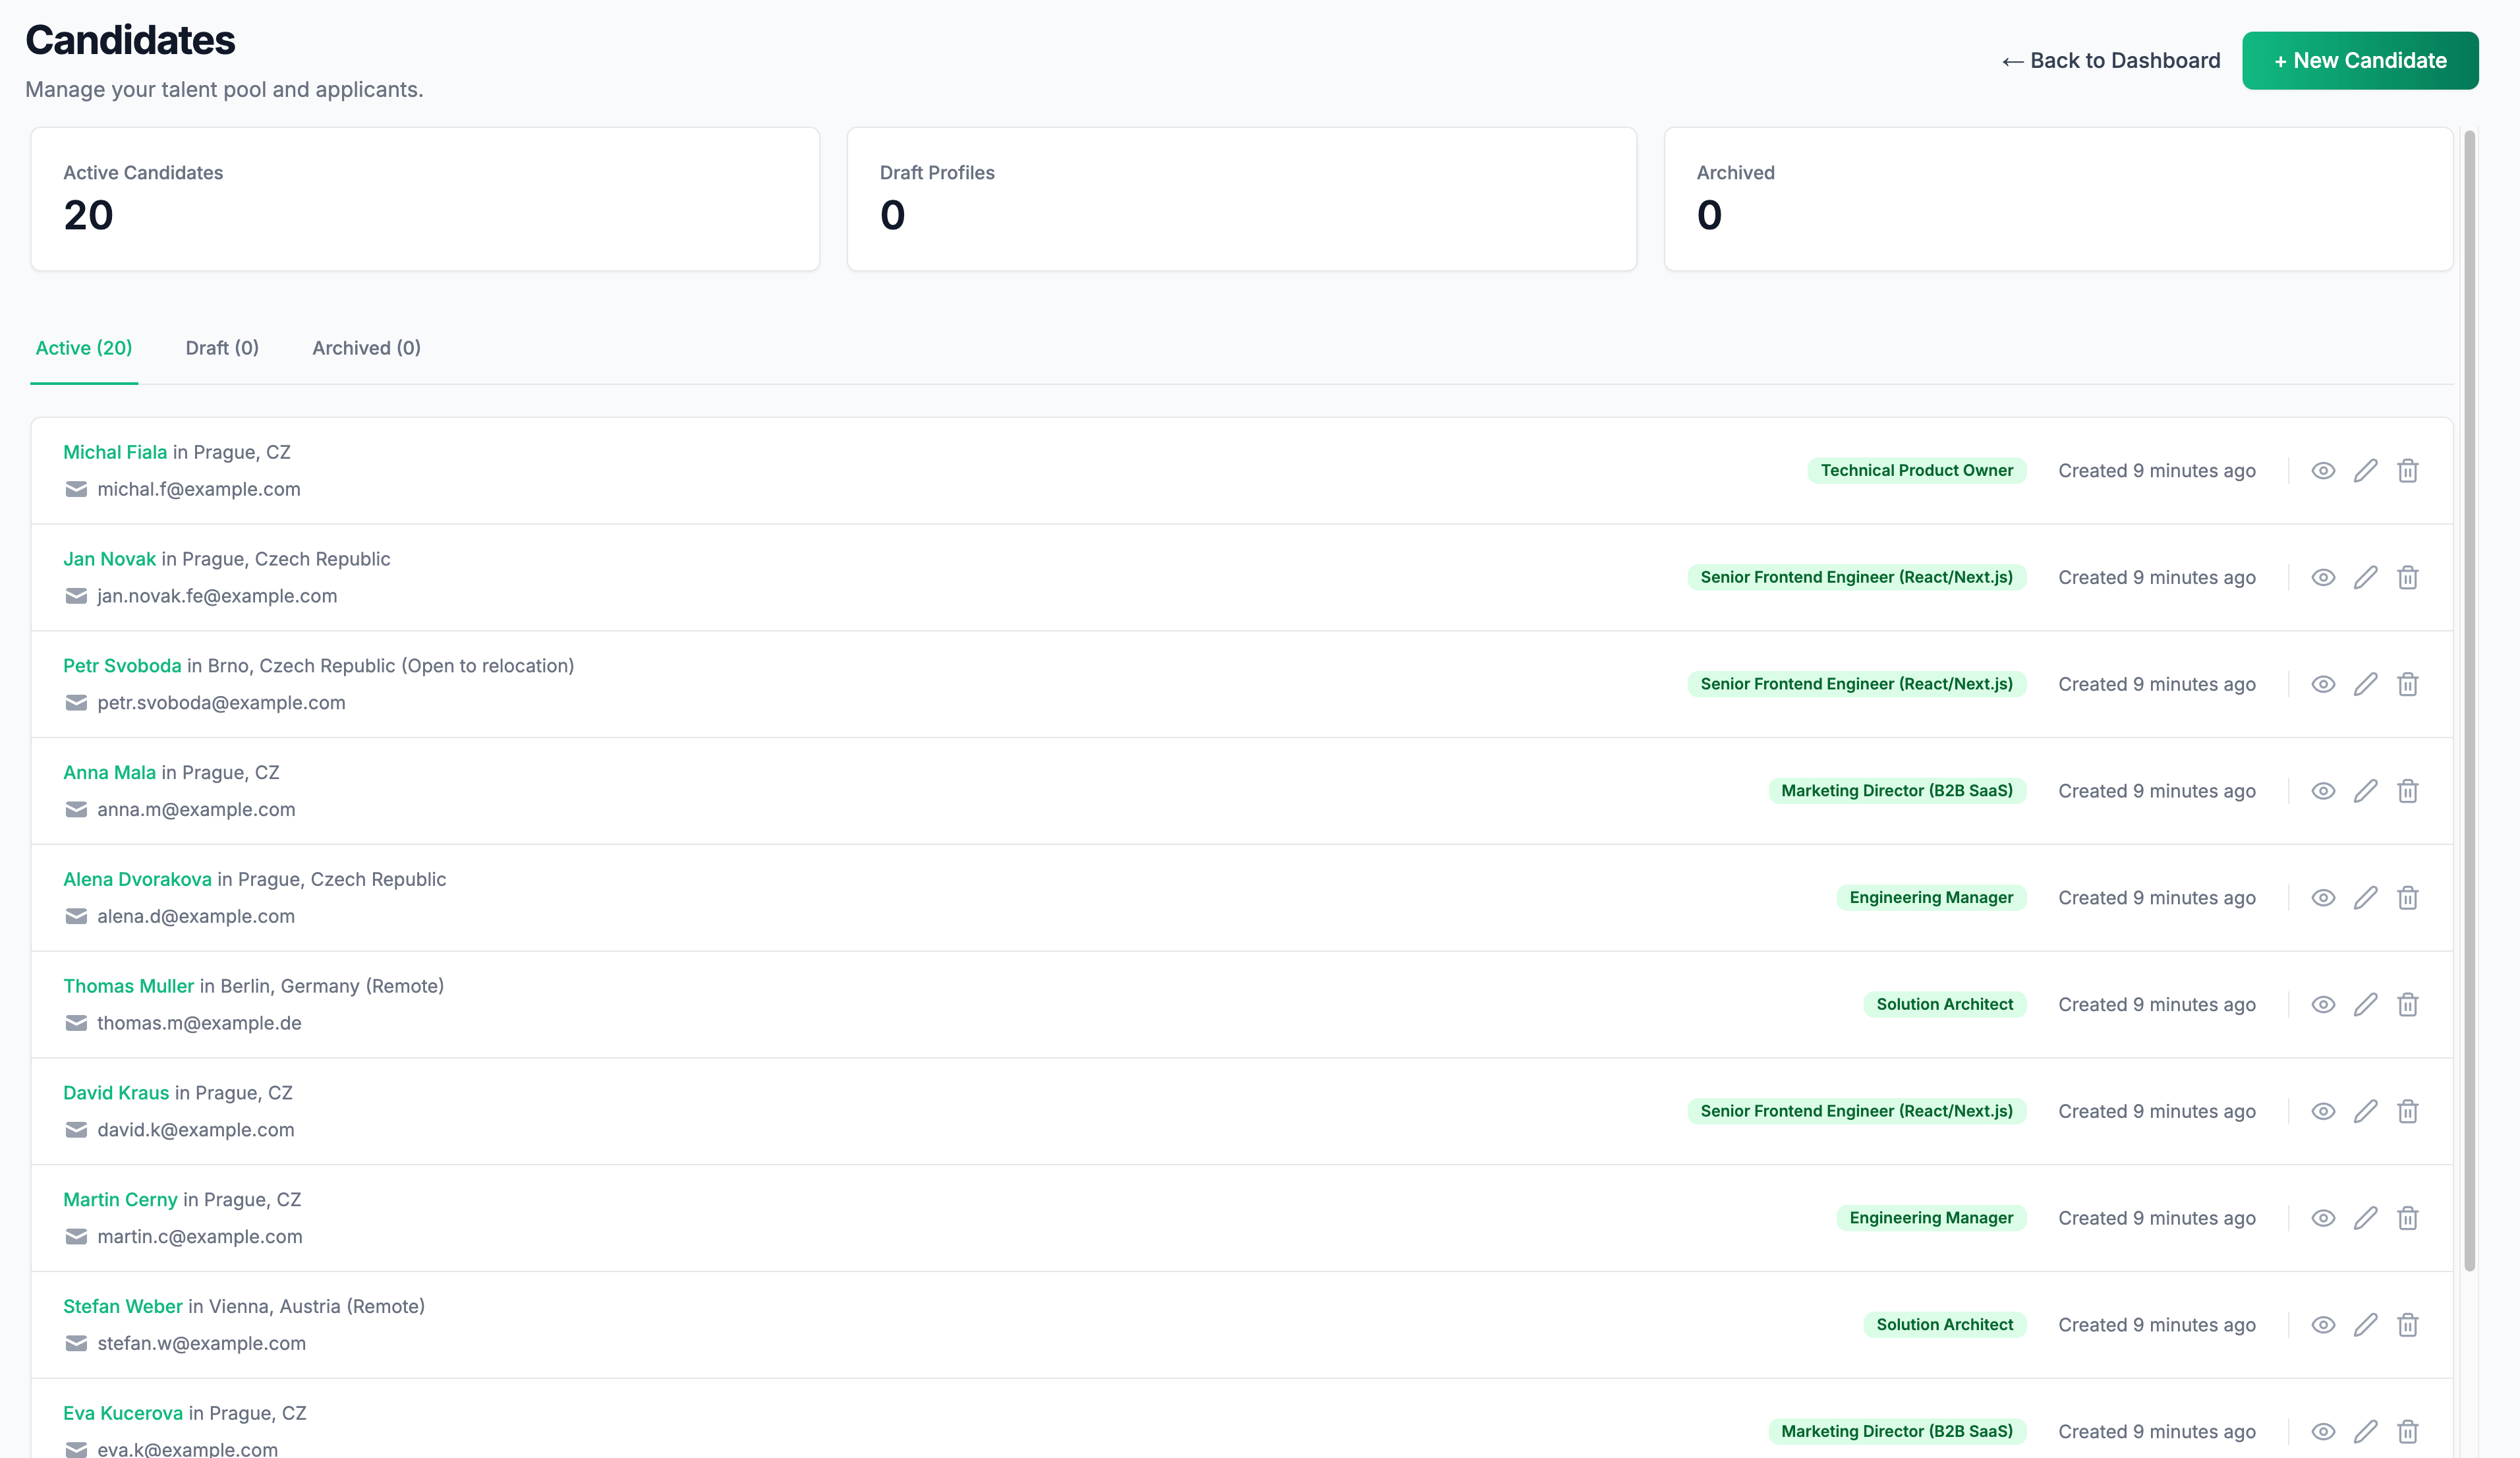This screenshot has width=2520, height=1458.
Task: Select the Active (20) tab
Action: coord(84,347)
